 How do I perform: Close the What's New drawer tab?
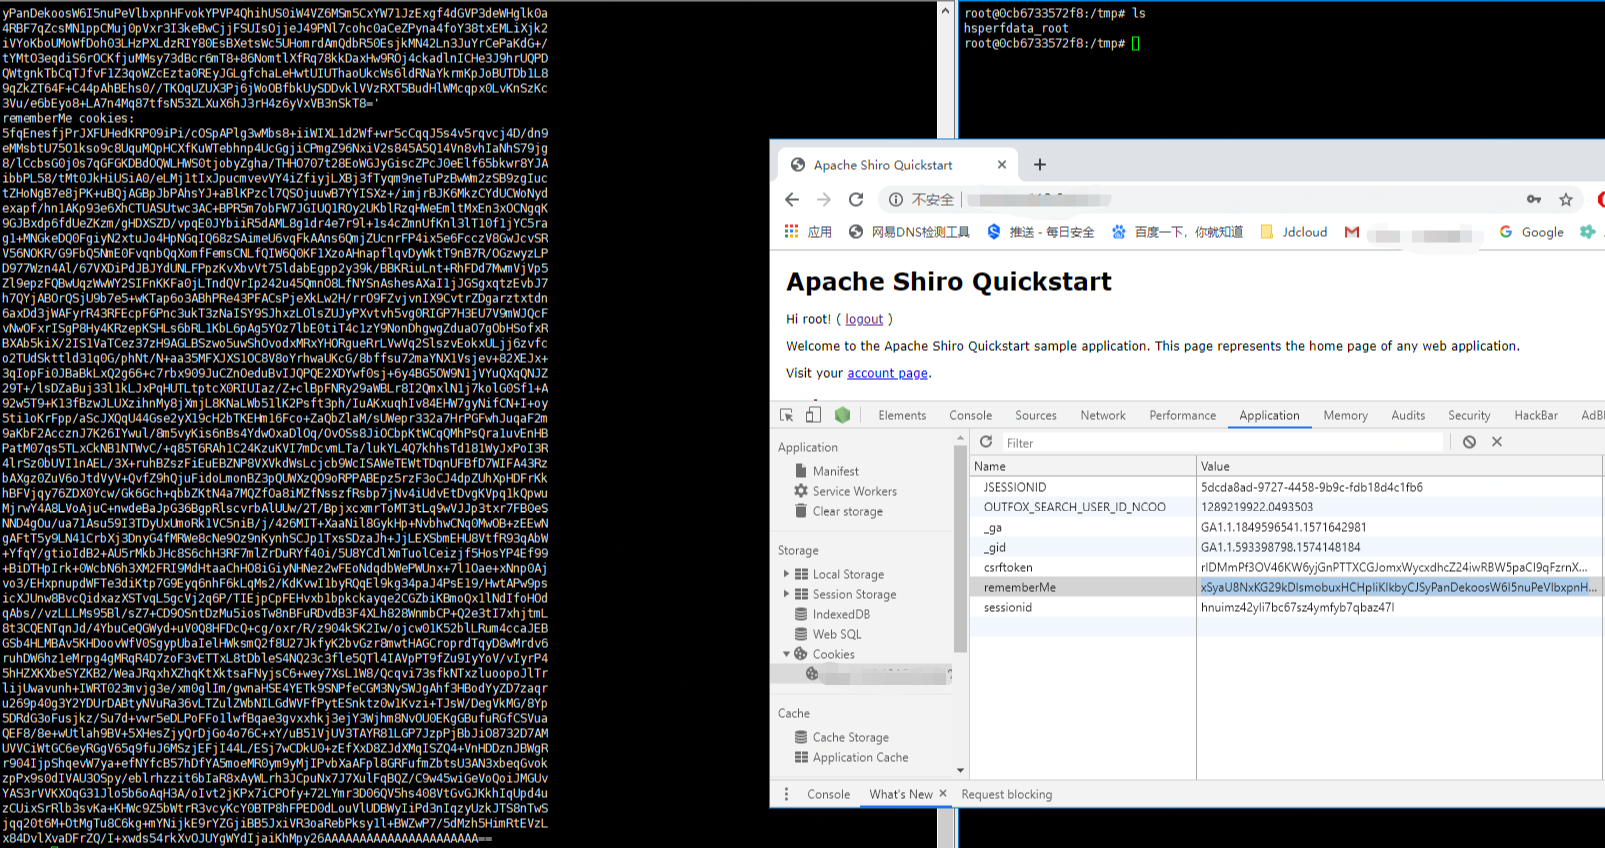pyautogui.click(x=943, y=794)
